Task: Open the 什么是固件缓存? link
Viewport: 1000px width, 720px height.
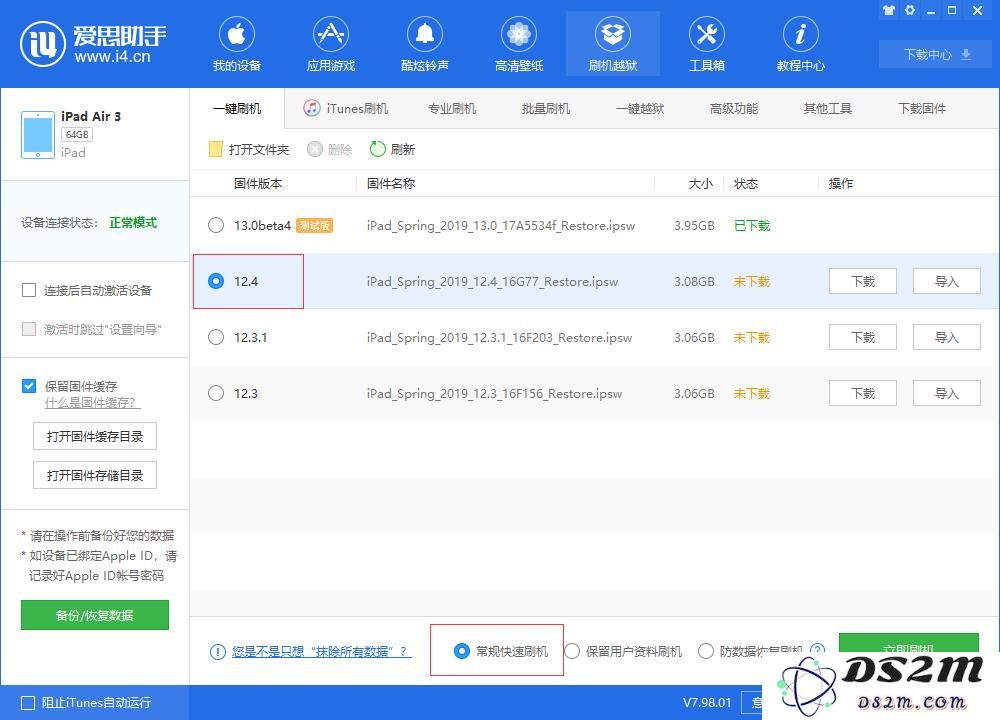Action: coord(92,403)
